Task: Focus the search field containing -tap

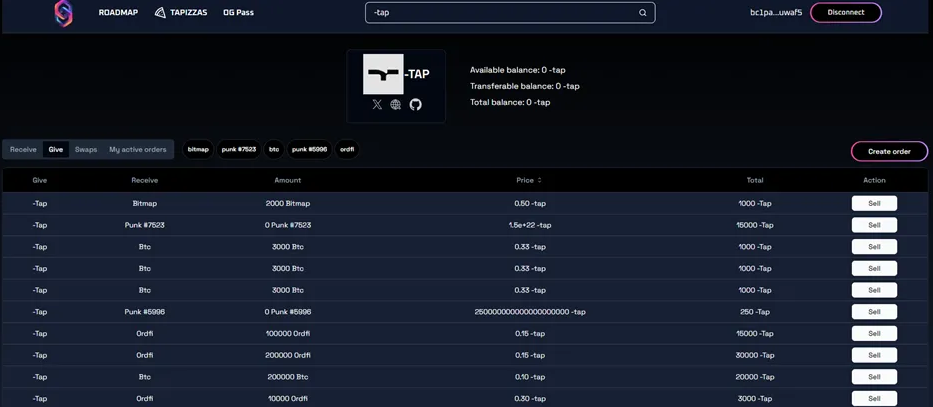Action: (500, 13)
